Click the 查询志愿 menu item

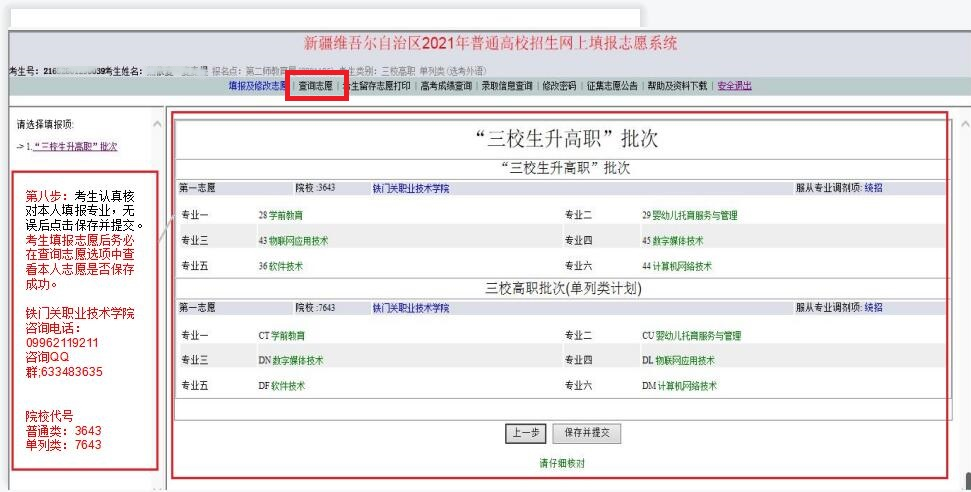pos(315,87)
